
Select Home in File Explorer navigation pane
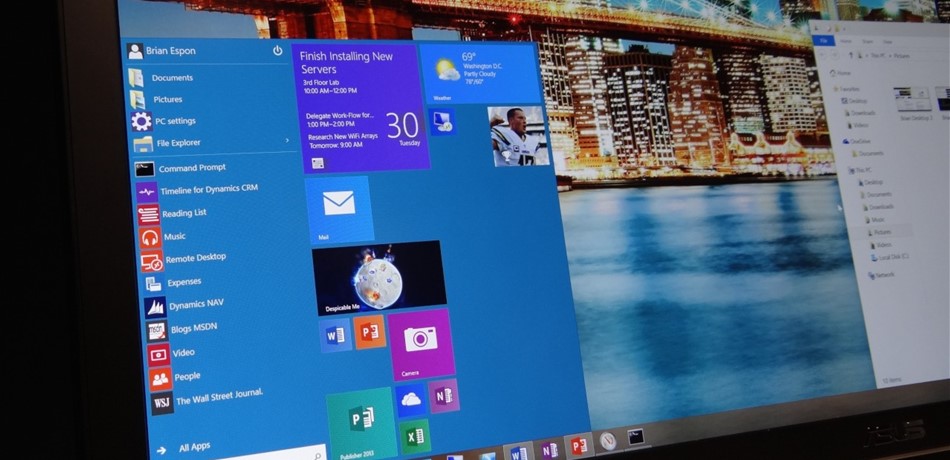839,73
